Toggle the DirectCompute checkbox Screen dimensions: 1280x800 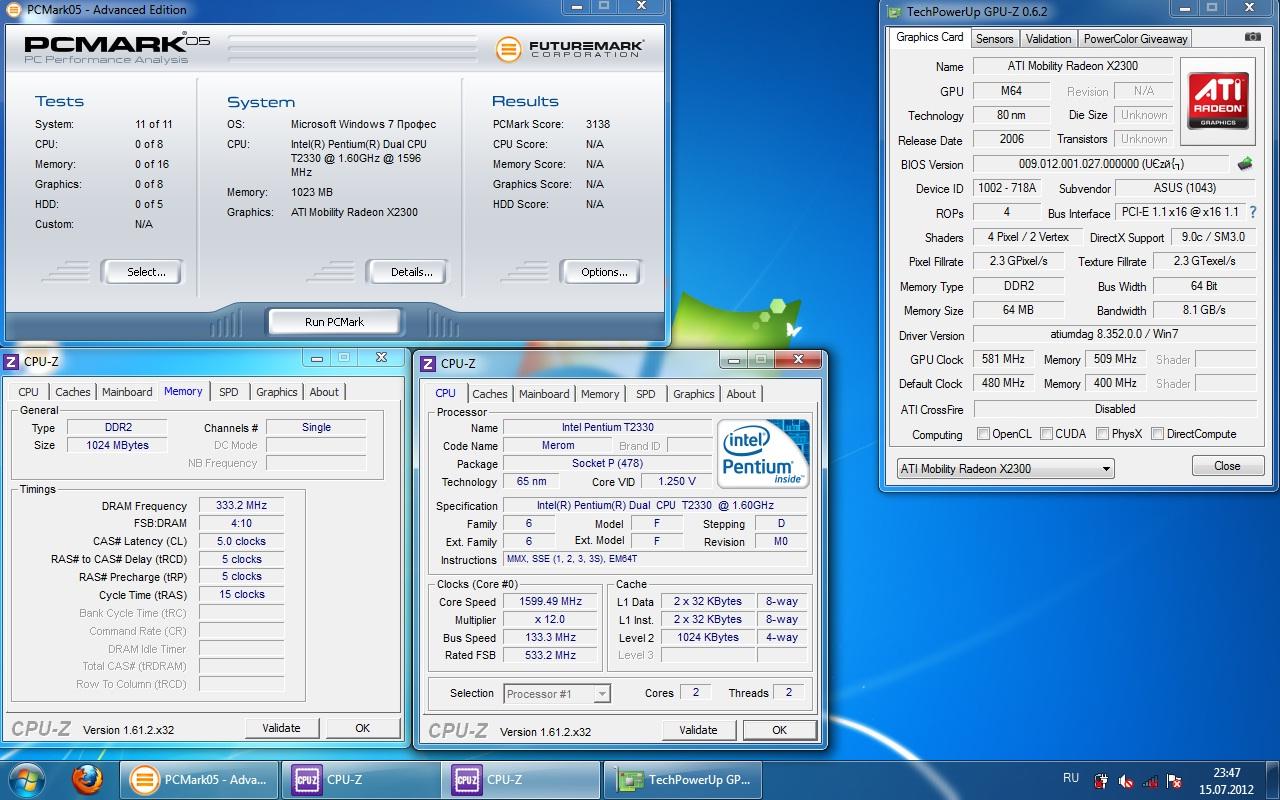point(1157,433)
